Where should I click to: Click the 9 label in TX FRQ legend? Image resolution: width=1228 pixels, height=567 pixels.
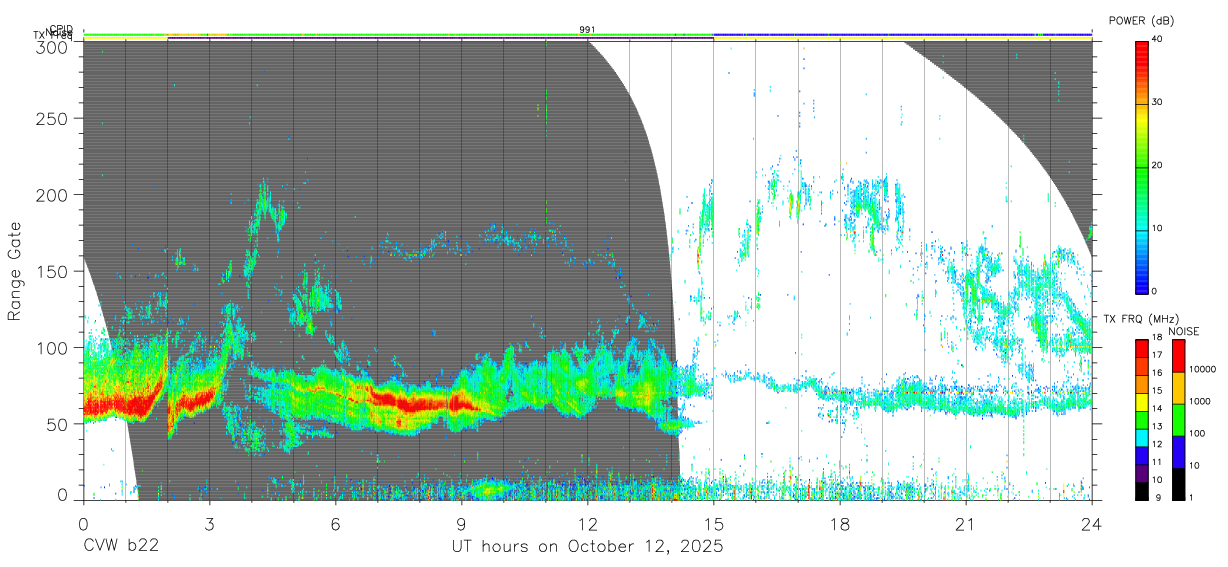[1160, 498]
